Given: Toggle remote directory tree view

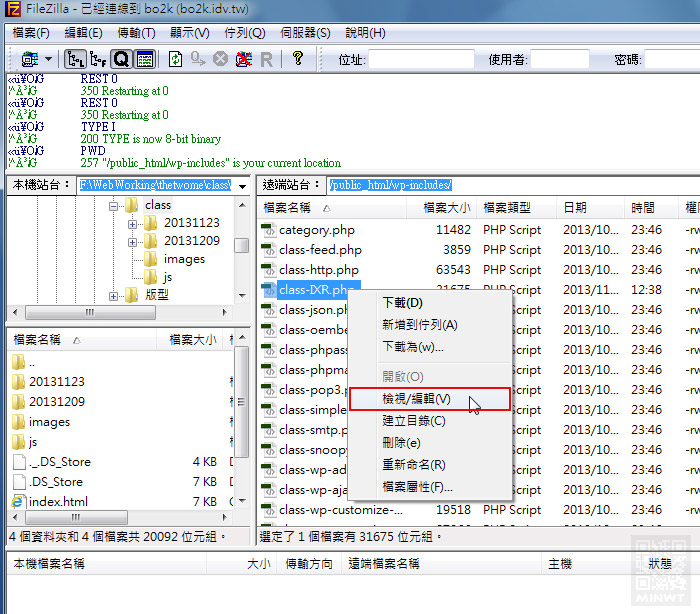Looking at the screenshot, I should (98, 59).
